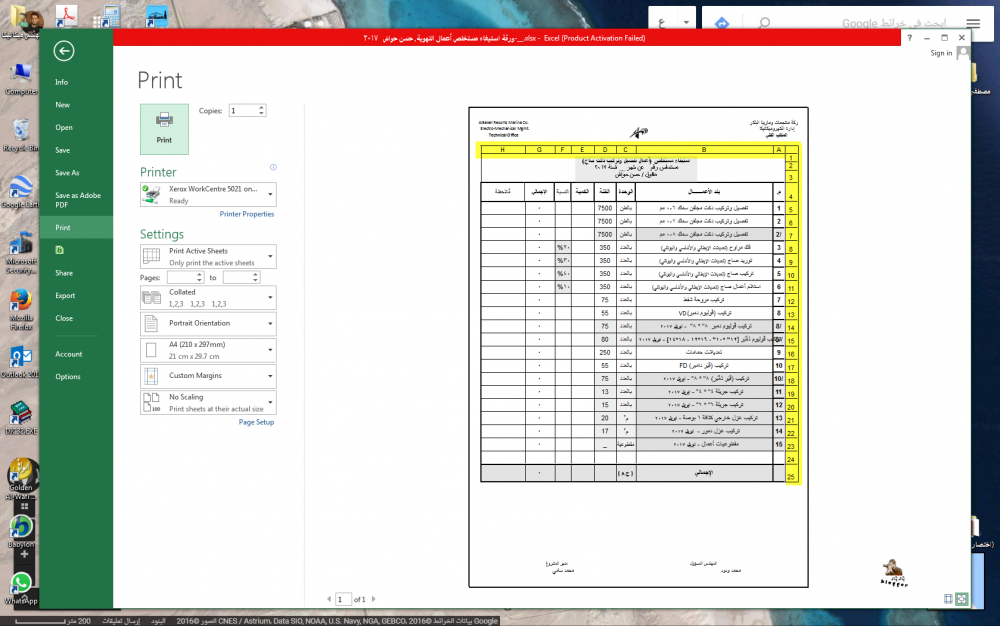Expand the Collated dropdown
Viewport: 1000px width, 626px height.
[x=270, y=297]
